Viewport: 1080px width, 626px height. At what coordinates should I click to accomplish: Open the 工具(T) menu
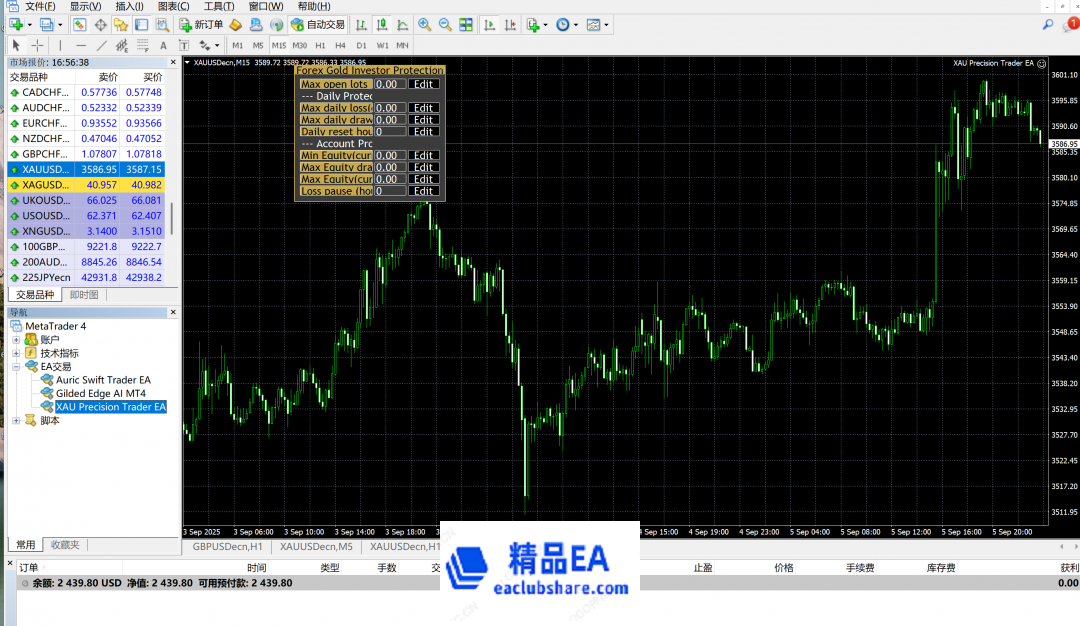[219, 6]
